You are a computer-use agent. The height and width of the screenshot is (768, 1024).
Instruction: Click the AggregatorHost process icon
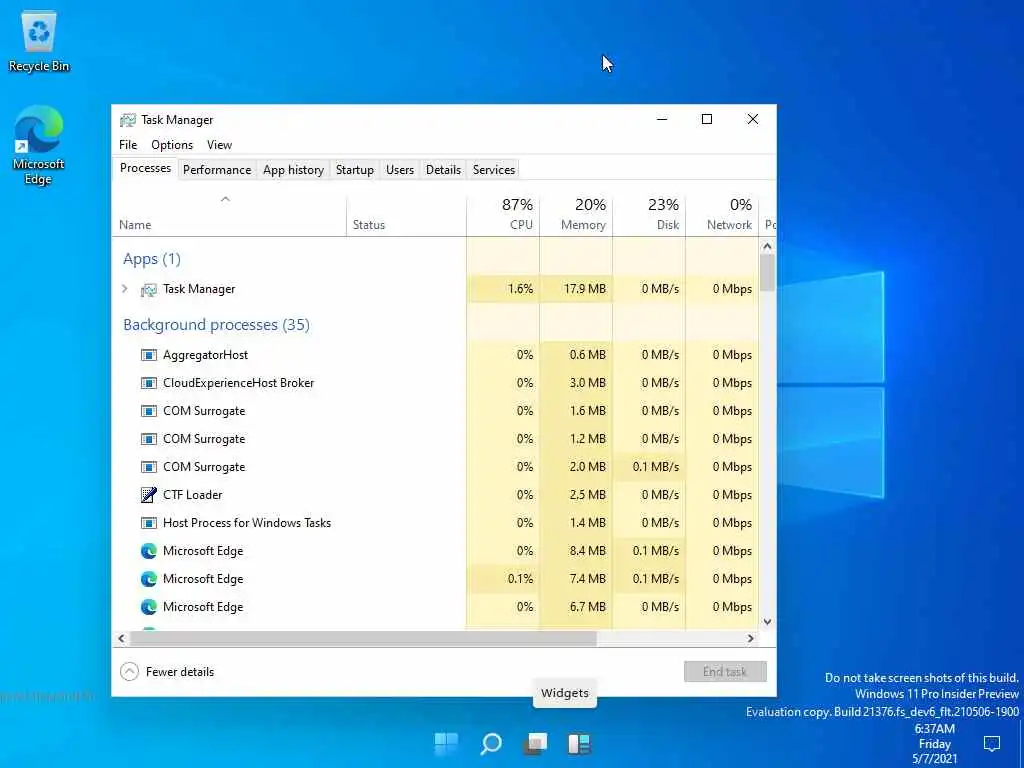149,355
